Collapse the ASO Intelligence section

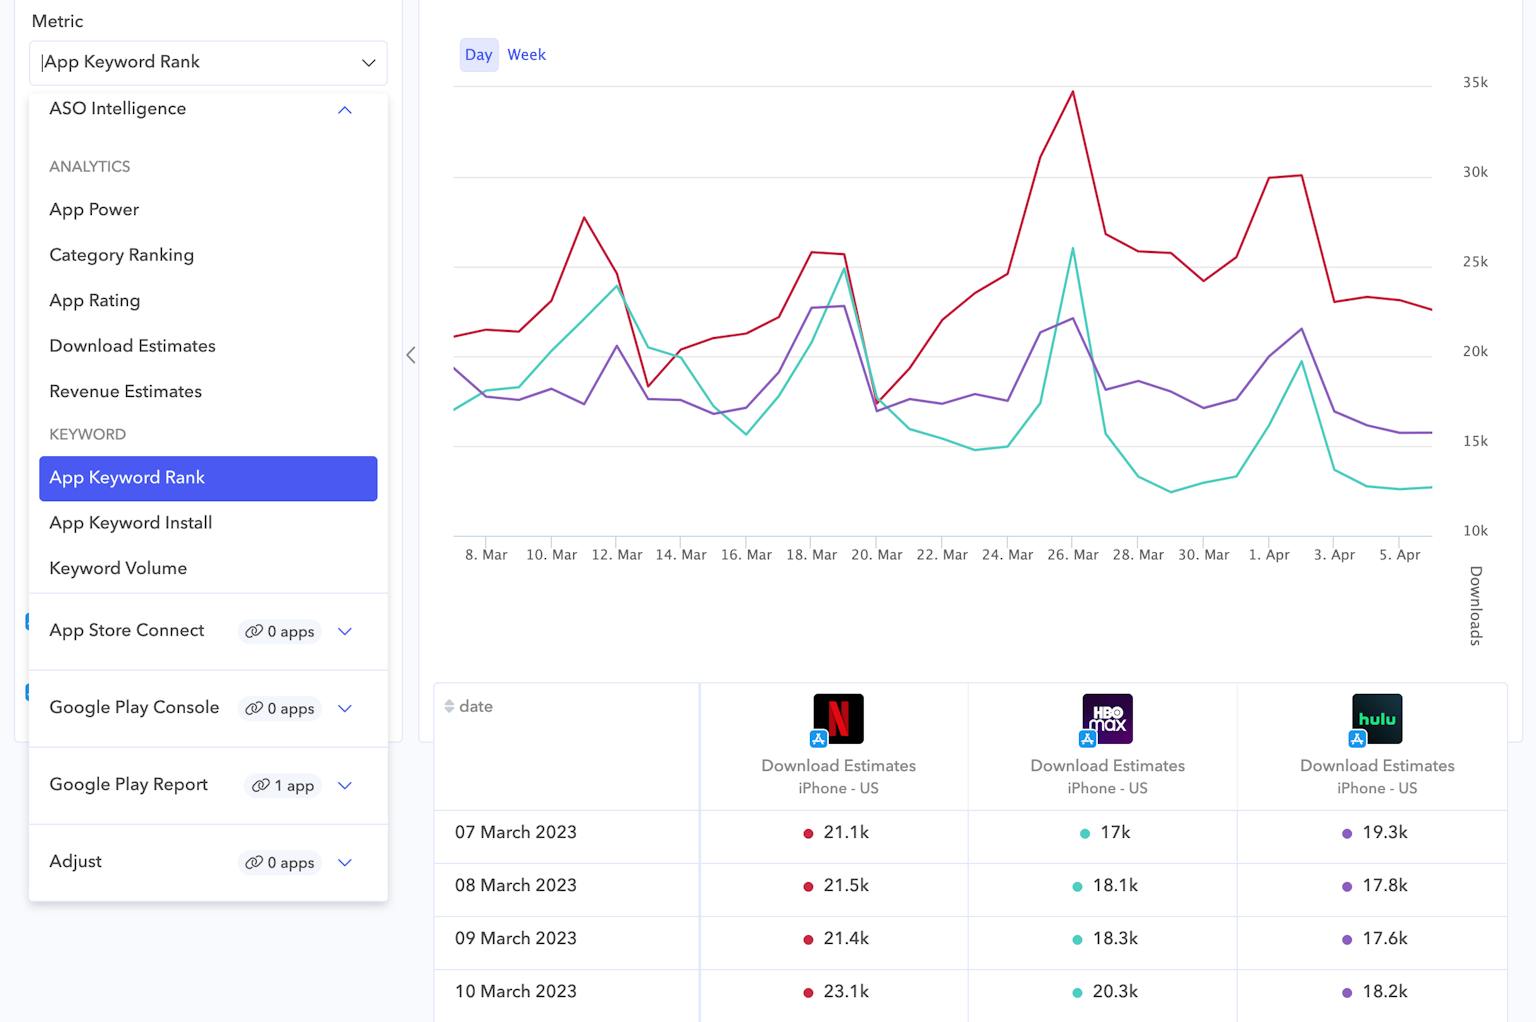tap(345, 110)
